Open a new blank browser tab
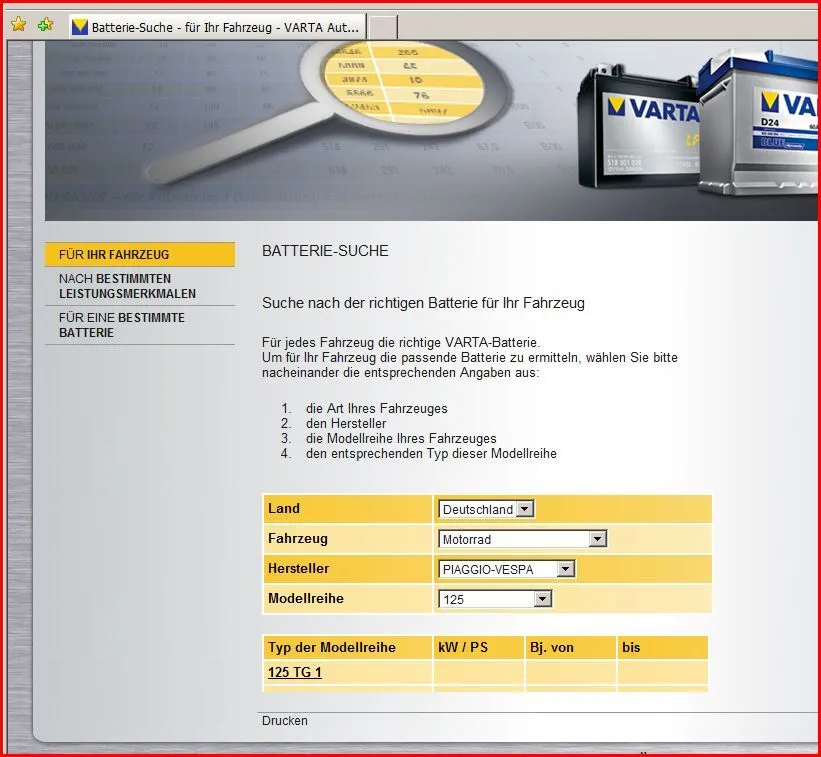 (x=383, y=27)
